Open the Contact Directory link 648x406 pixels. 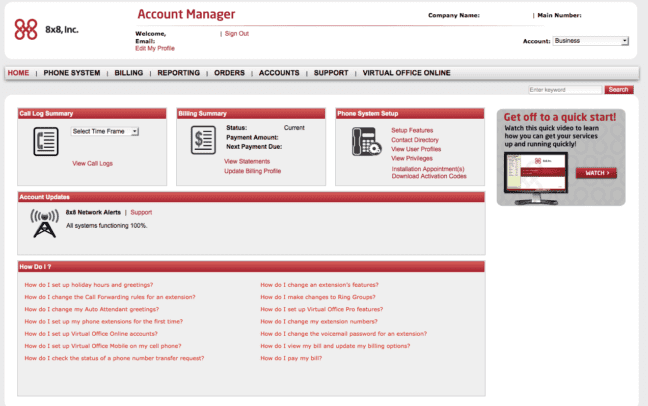[415, 140]
